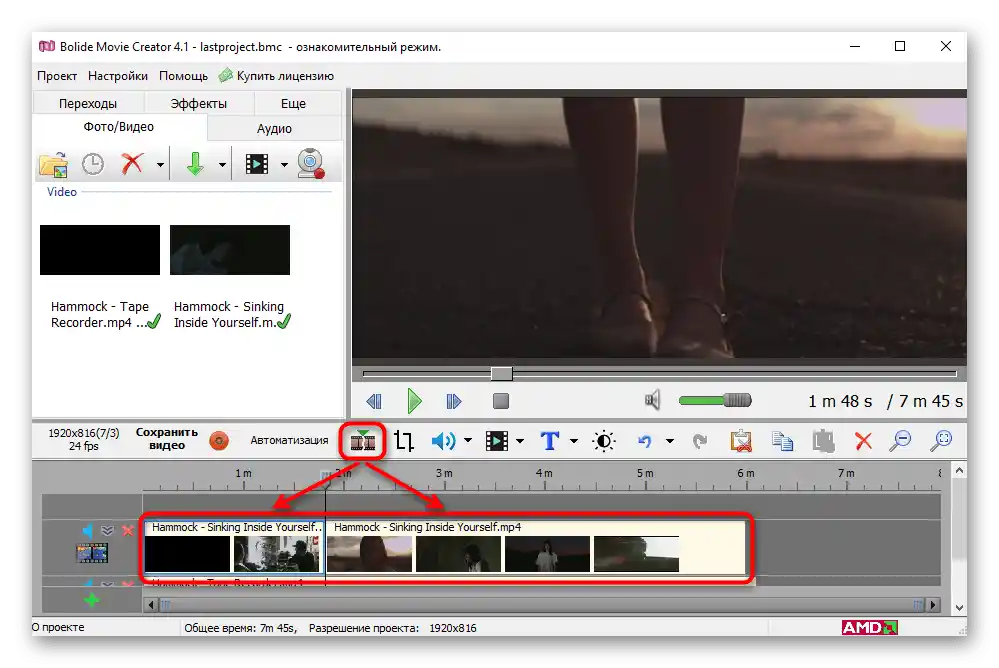The height and width of the screenshot is (668, 999).
Task: Expand the timeline film strip dropdown
Action: [x=520, y=440]
